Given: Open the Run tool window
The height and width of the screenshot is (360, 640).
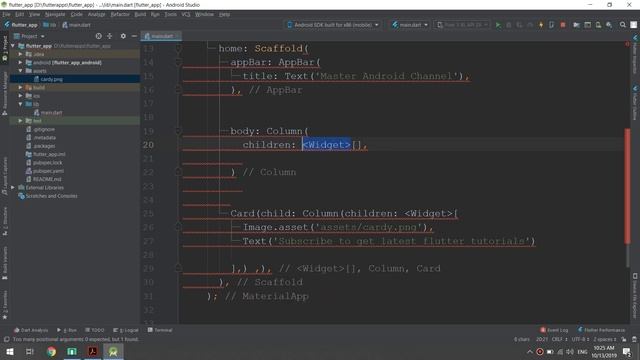Looking at the screenshot, I should coord(67,330).
